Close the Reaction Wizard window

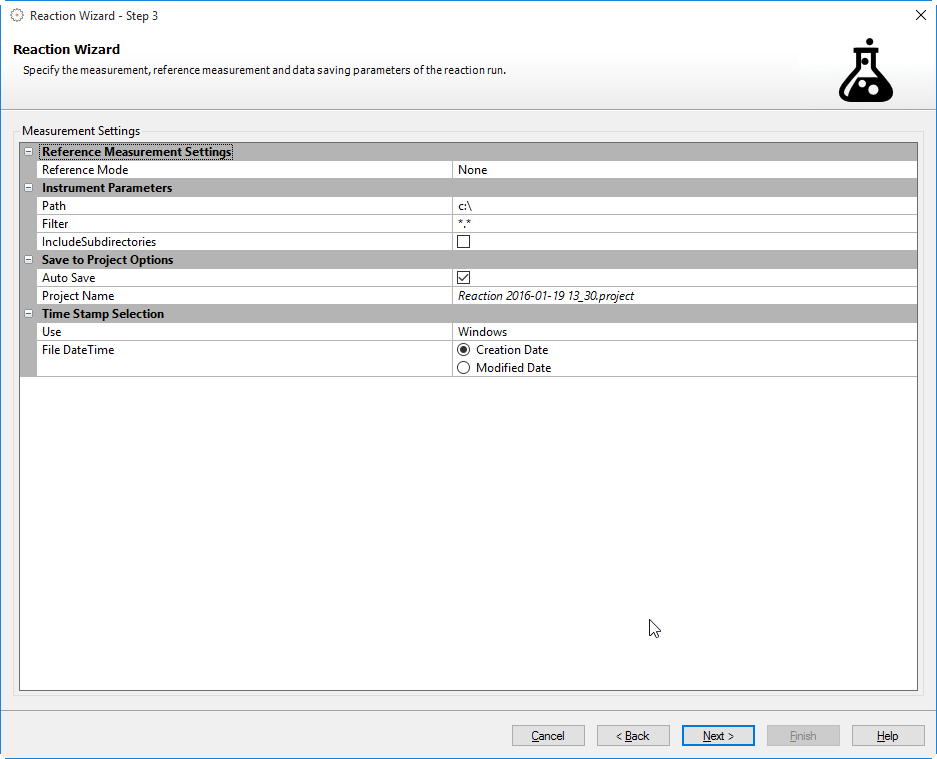tap(920, 15)
